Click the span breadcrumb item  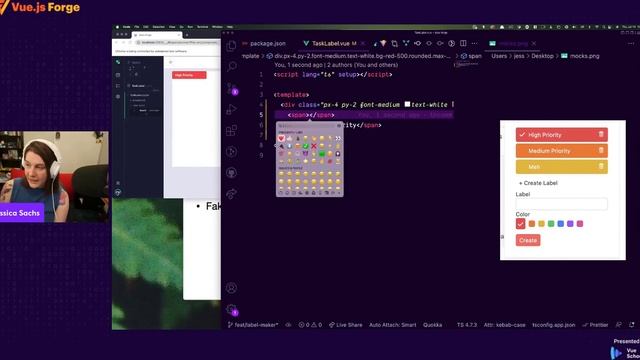[x=471, y=56]
